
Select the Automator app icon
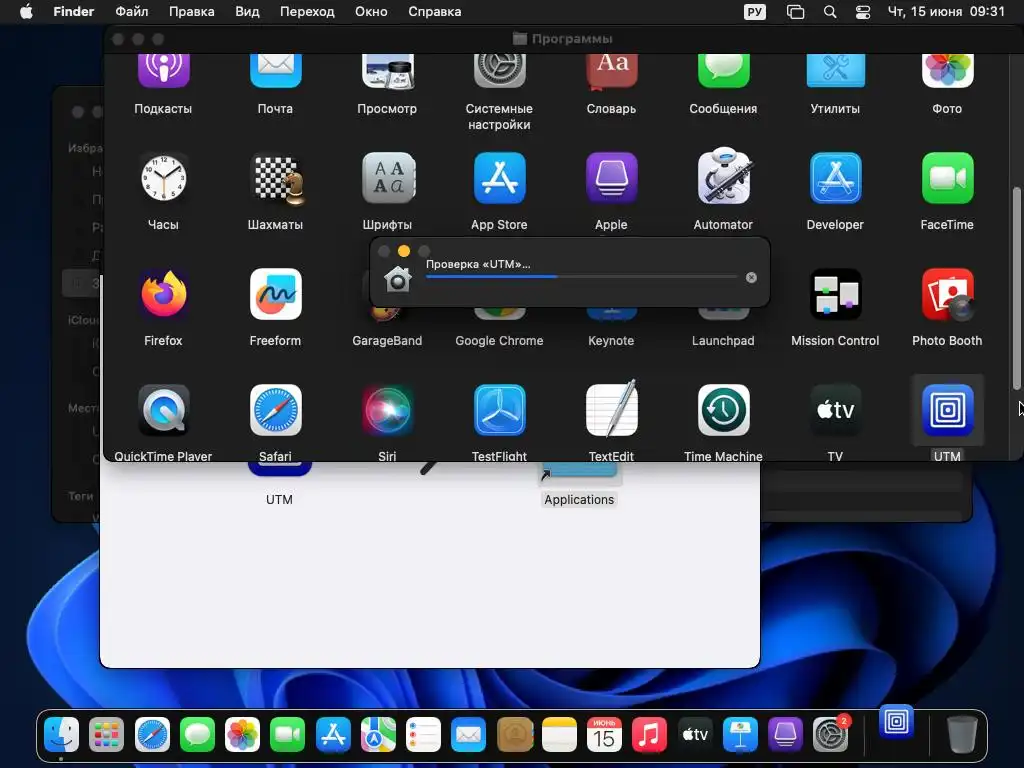point(723,176)
